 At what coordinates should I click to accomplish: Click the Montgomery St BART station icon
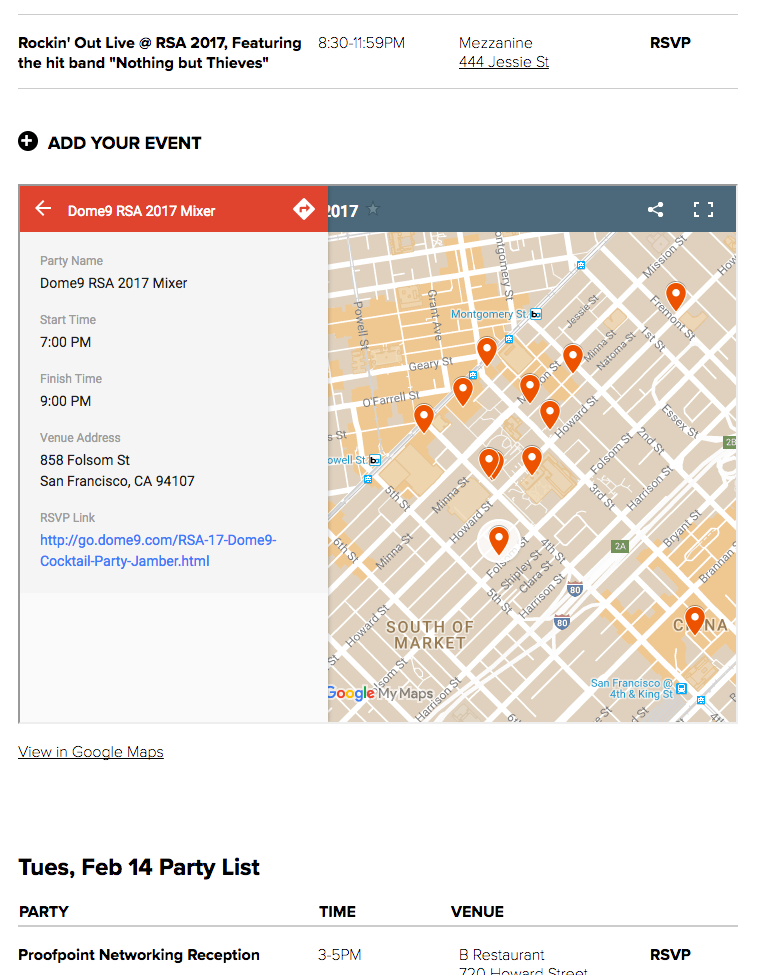tap(536, 315)
